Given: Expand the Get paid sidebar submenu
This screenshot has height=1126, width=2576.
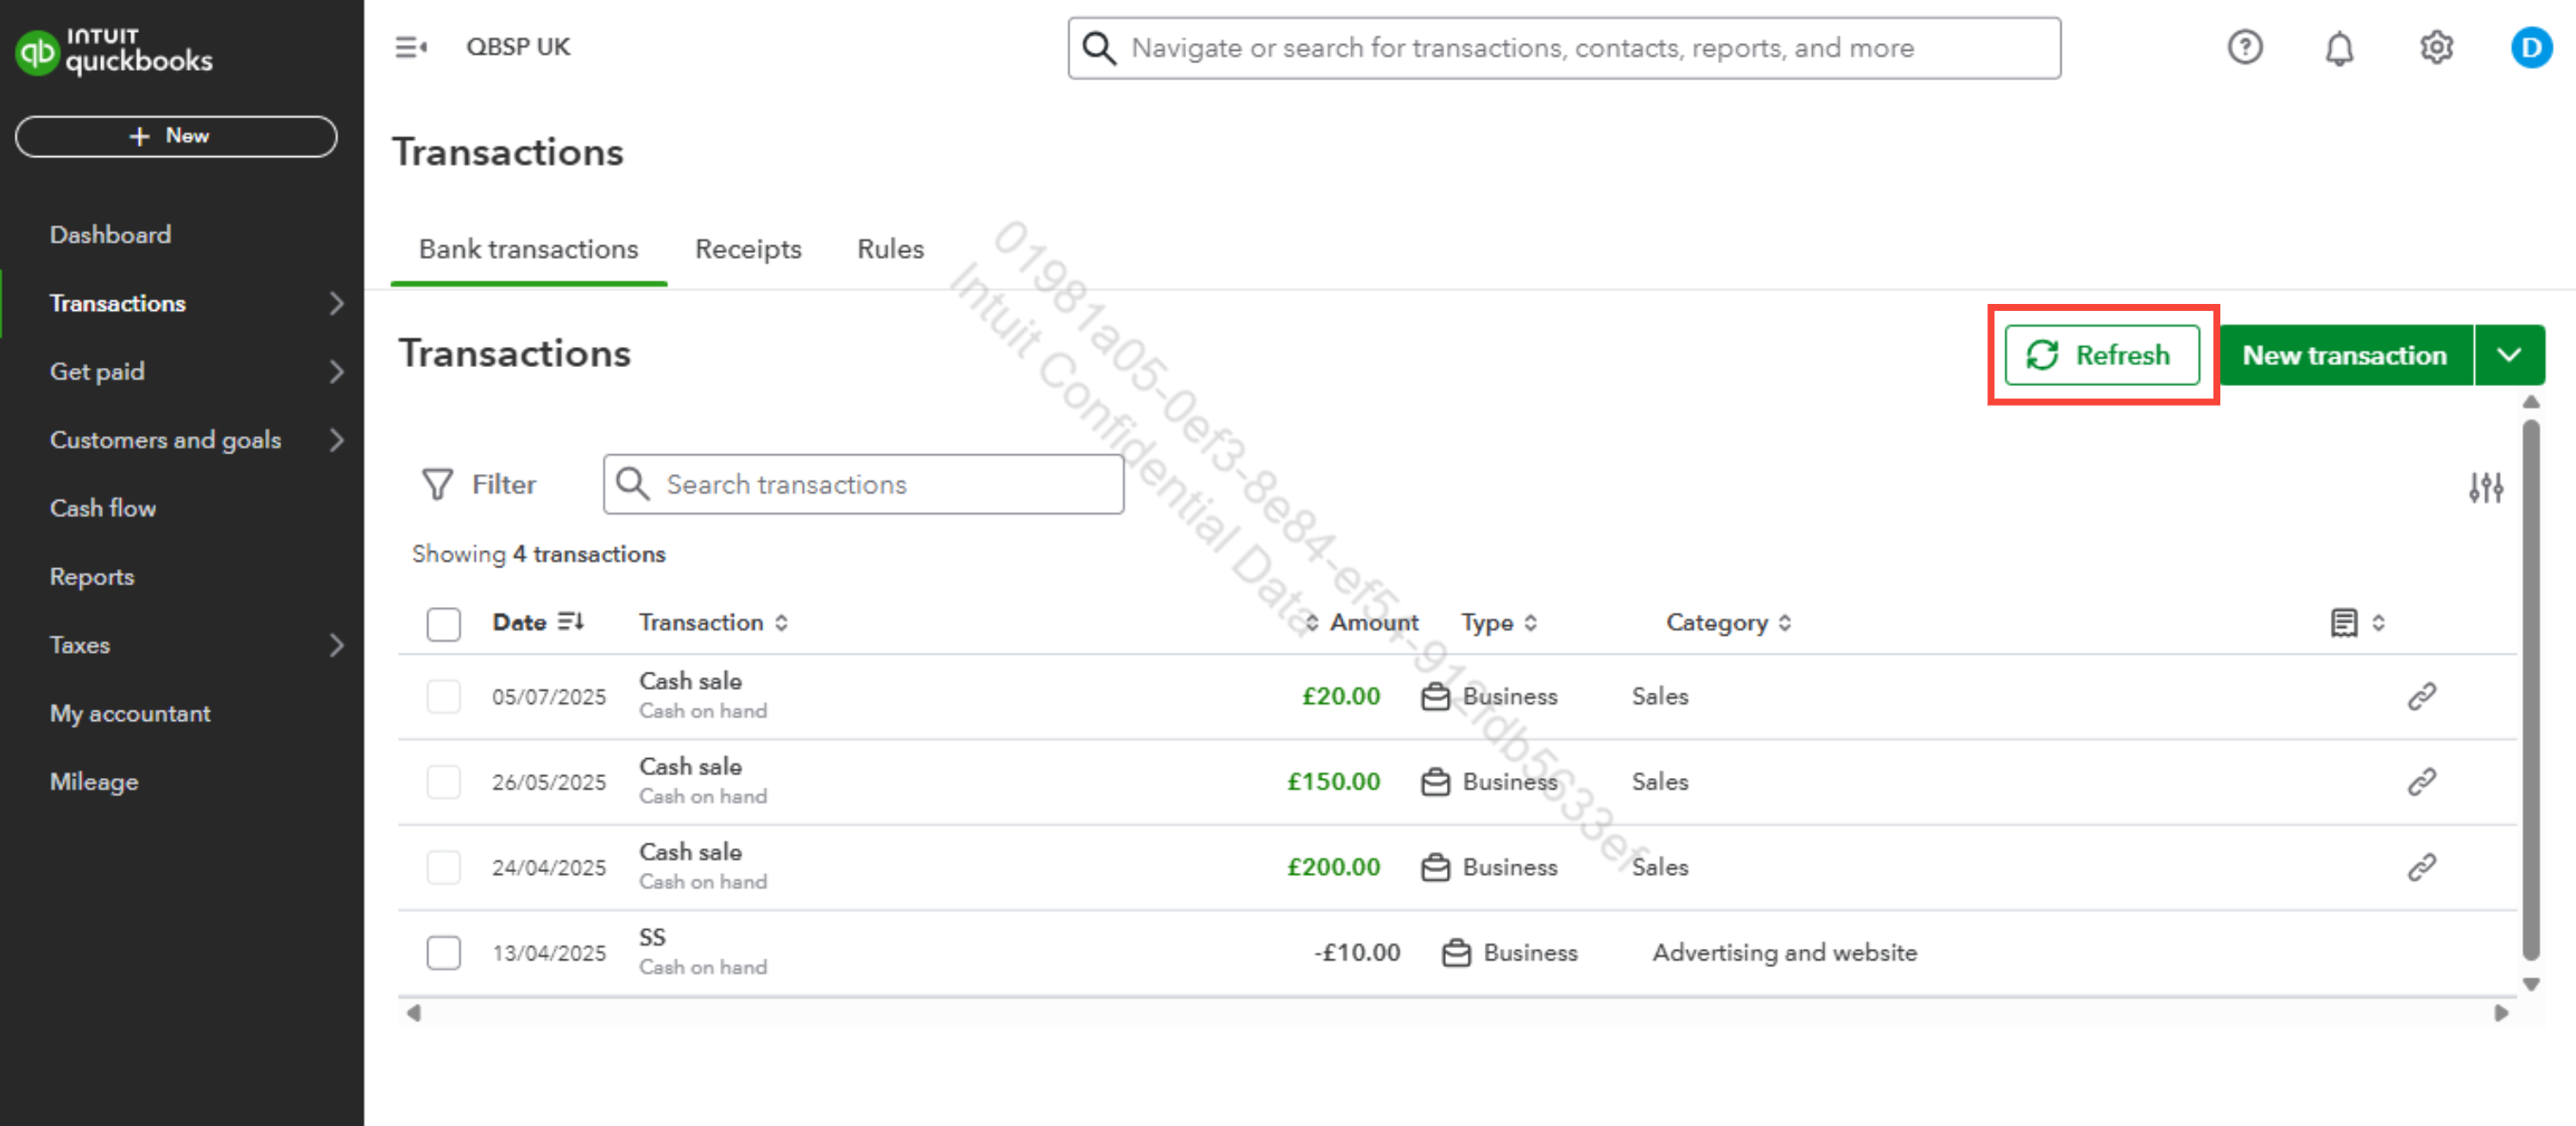Looking at the screenshot, I should click(336, 372).
